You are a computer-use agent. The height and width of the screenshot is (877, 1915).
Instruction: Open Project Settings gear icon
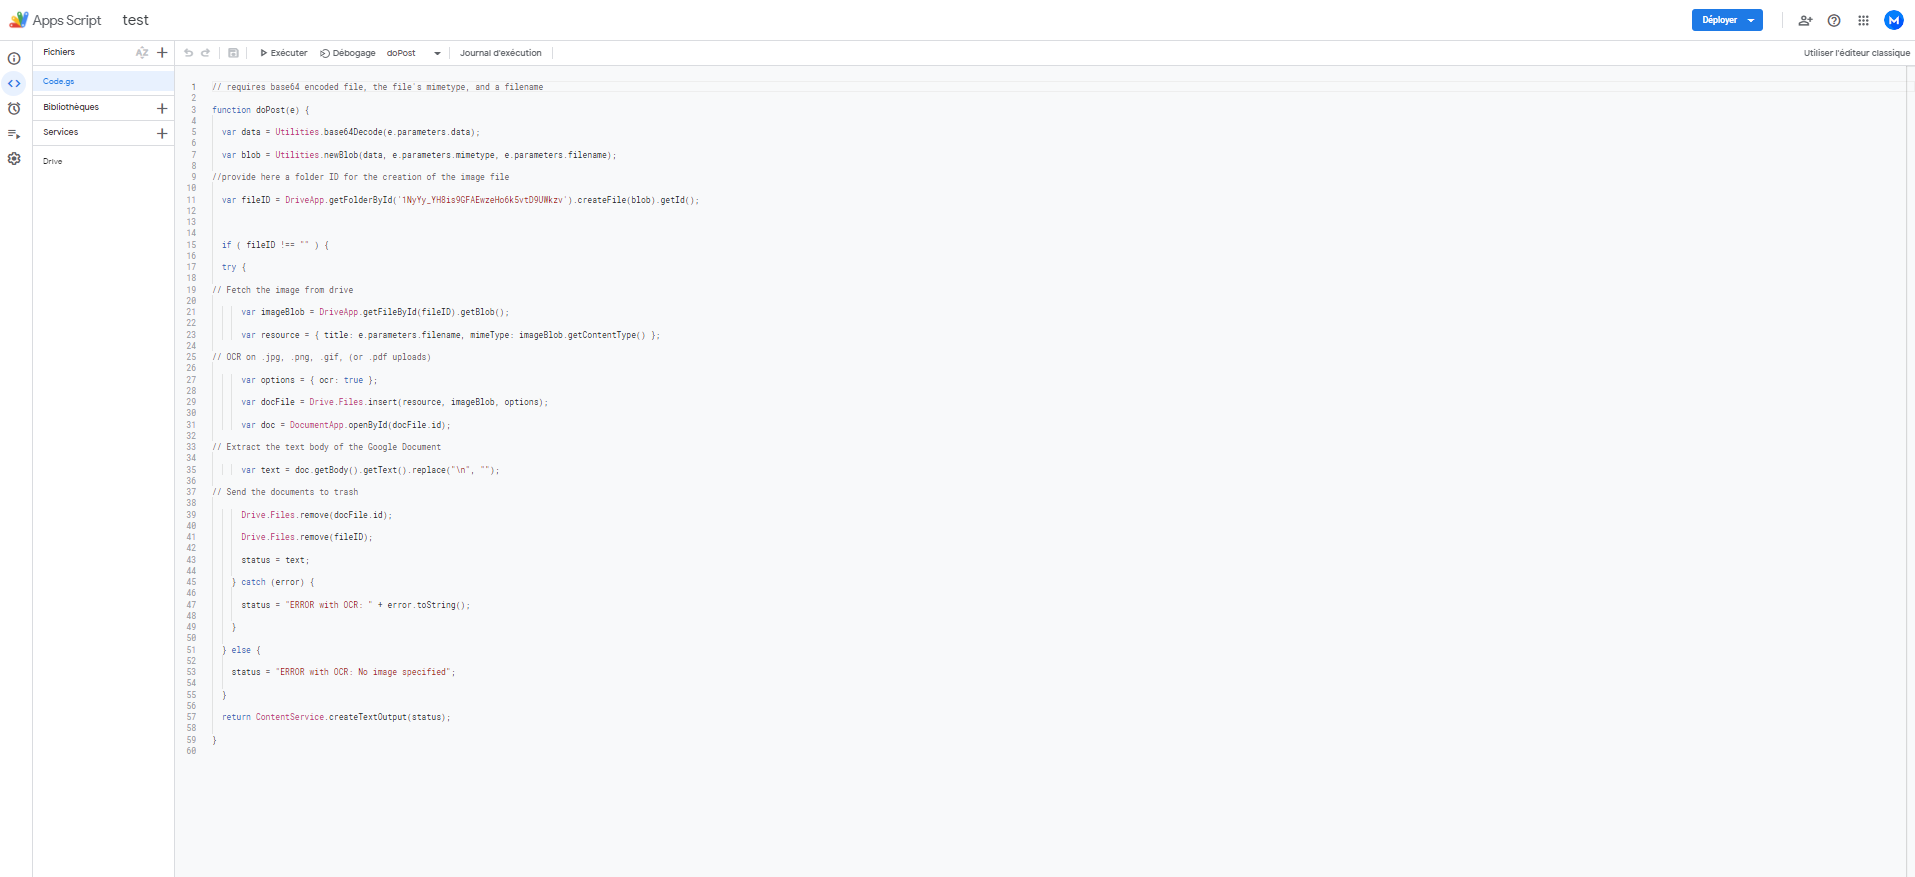pyautogui.click(x=14, y=158)
